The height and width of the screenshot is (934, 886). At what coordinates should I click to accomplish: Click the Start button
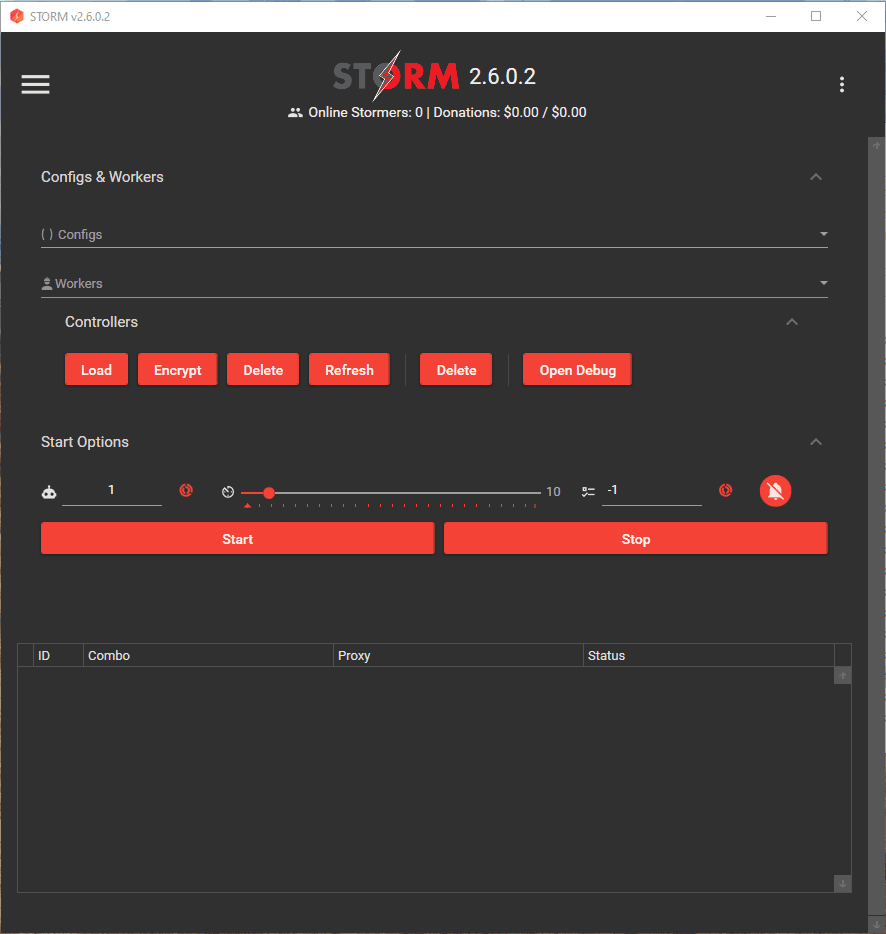point(238,538)
